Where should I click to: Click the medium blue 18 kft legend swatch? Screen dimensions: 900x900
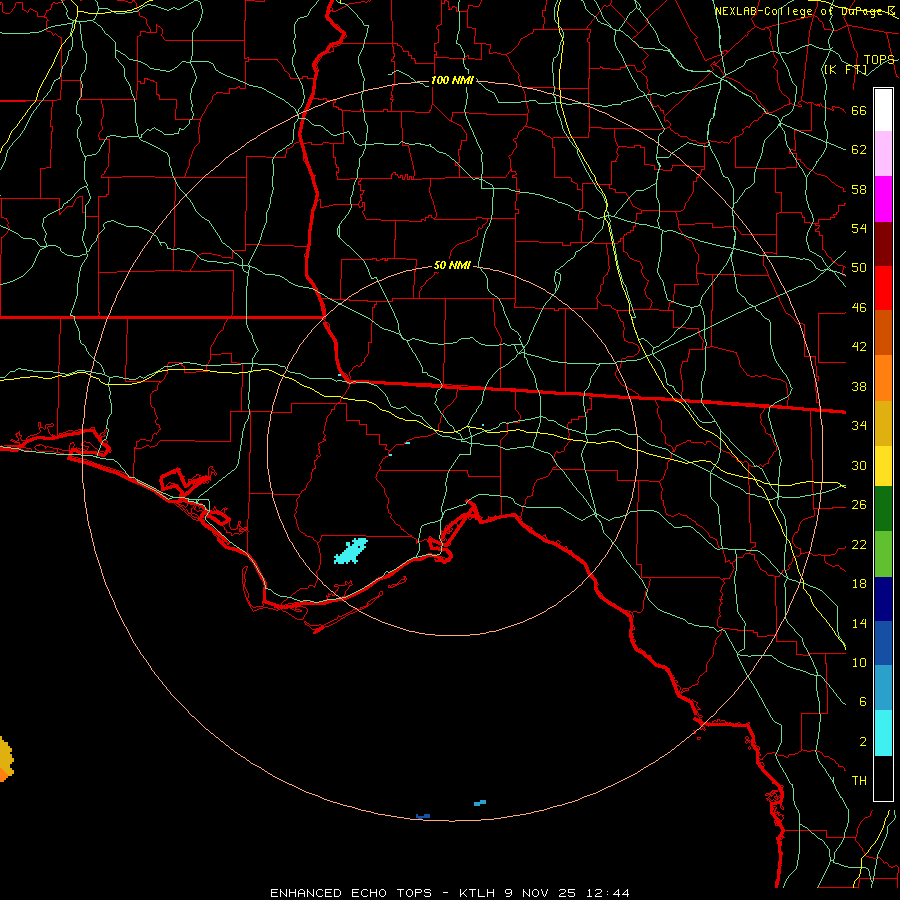883,643
